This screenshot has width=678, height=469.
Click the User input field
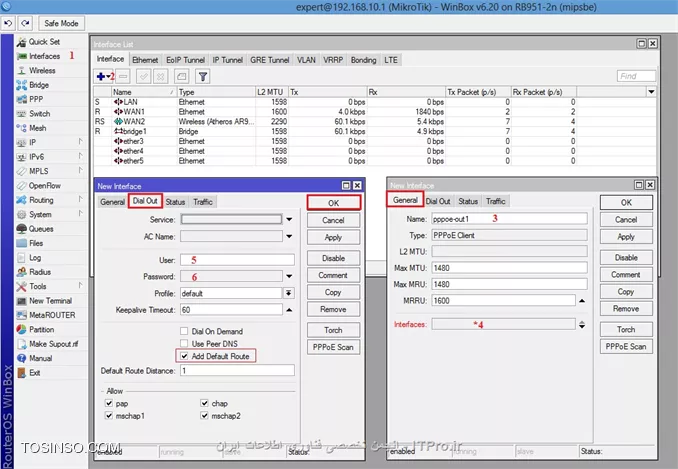pyautogui.click(x=237, y=260)
